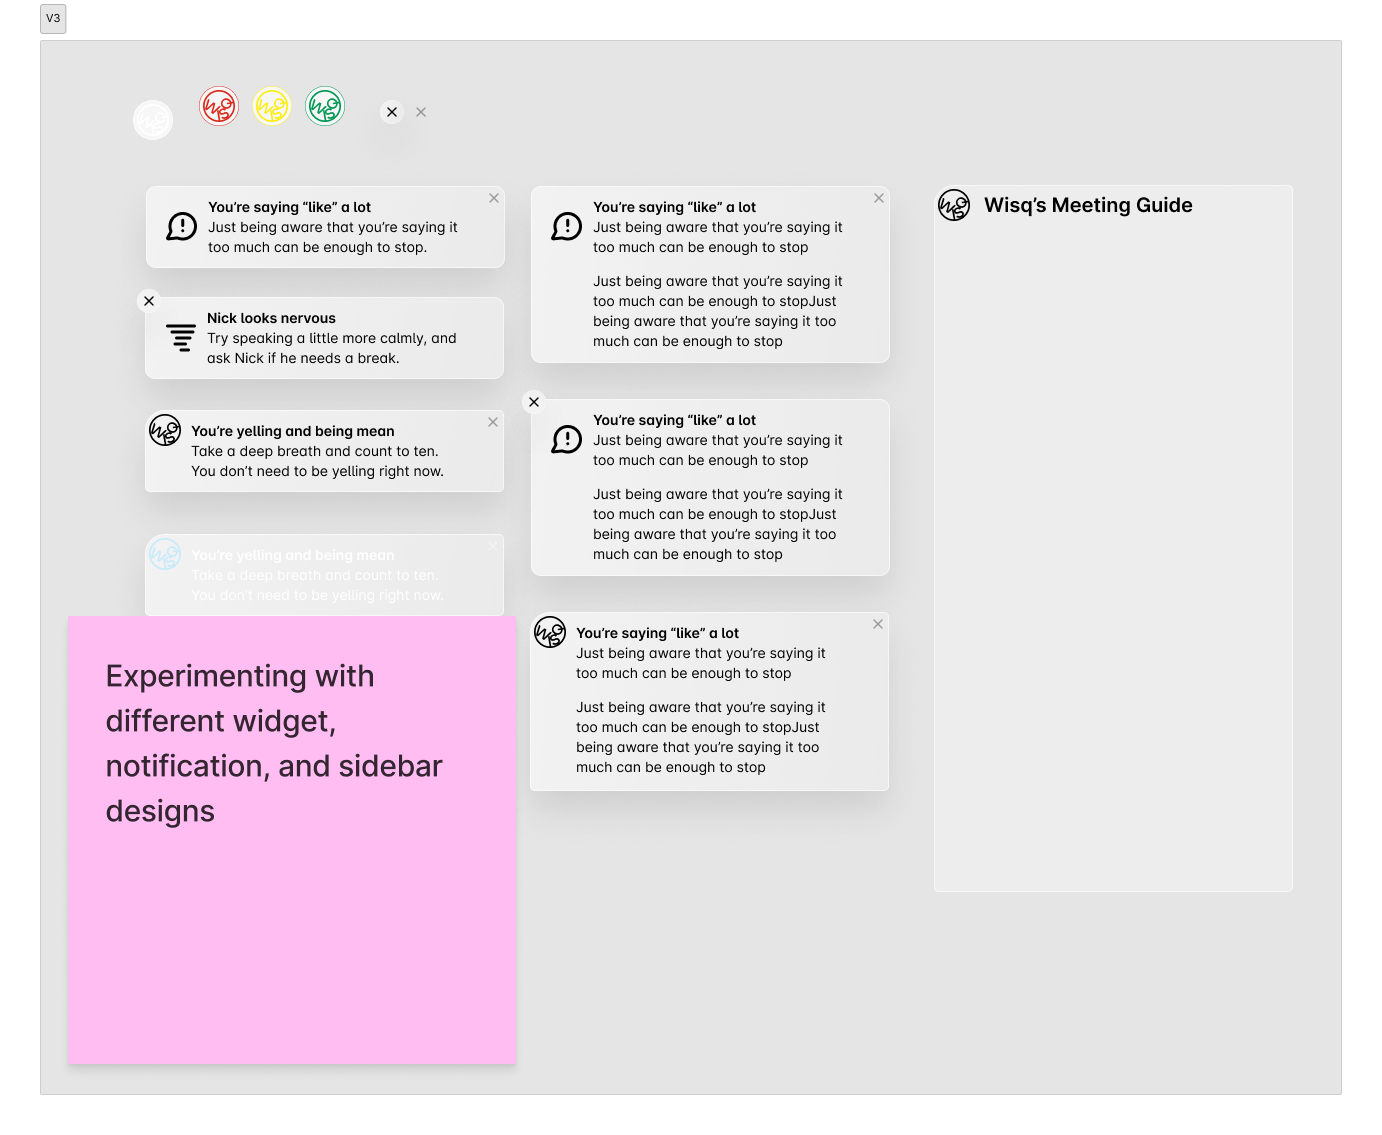Select the yellow Wisq logo badge

tap(272, 105)
